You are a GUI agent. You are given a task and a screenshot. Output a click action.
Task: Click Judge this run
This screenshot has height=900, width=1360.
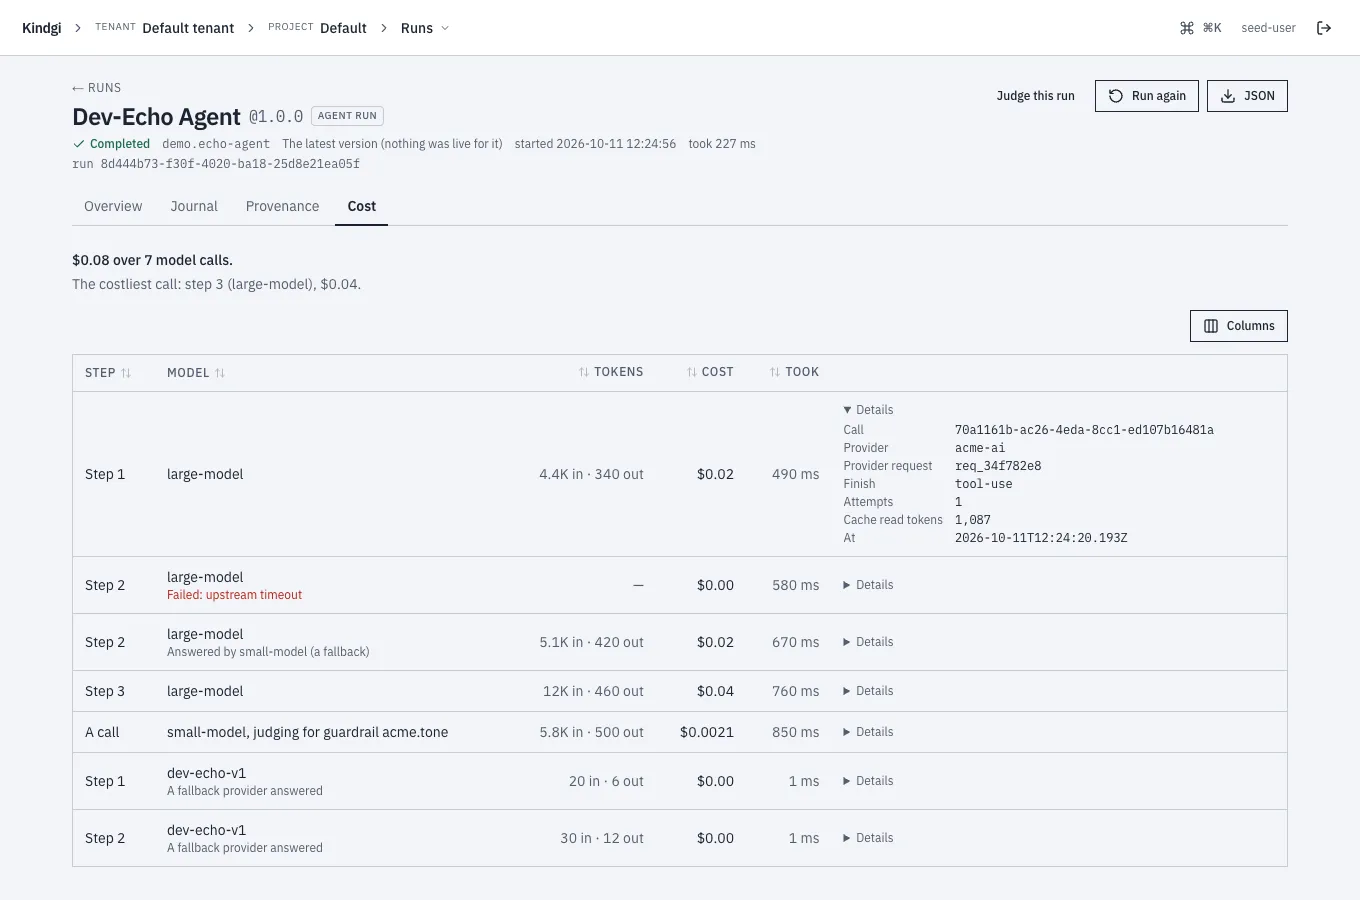pos(1035,96)
